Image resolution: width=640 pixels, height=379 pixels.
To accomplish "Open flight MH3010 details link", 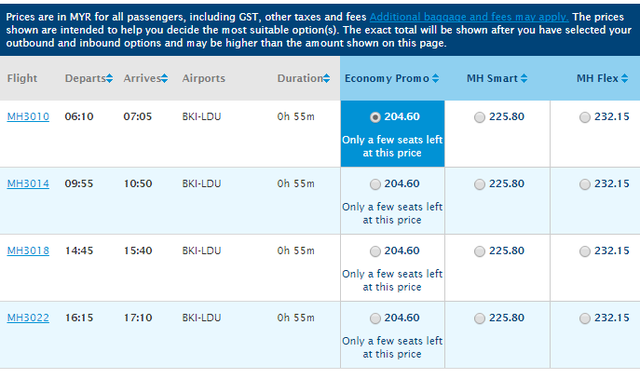I will [x=28, y=117].
